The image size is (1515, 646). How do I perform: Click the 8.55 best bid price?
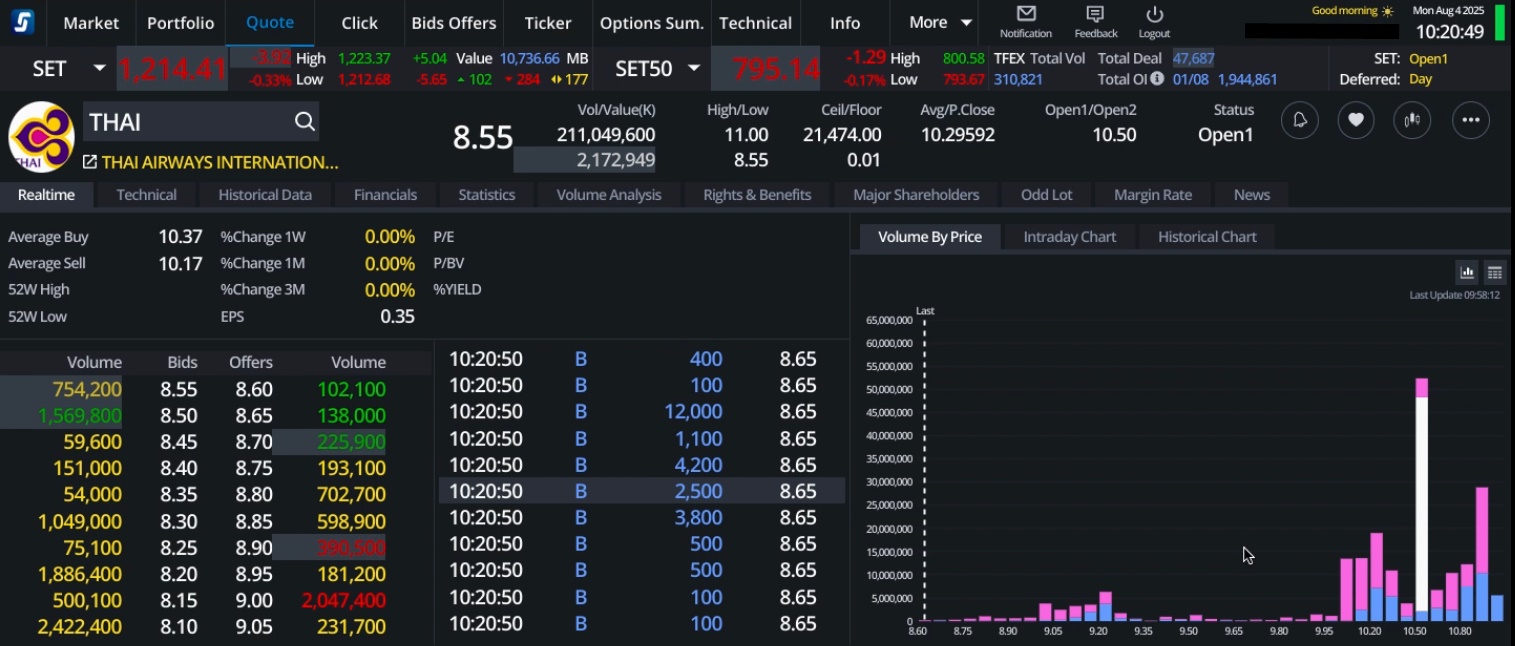[179, 389]
